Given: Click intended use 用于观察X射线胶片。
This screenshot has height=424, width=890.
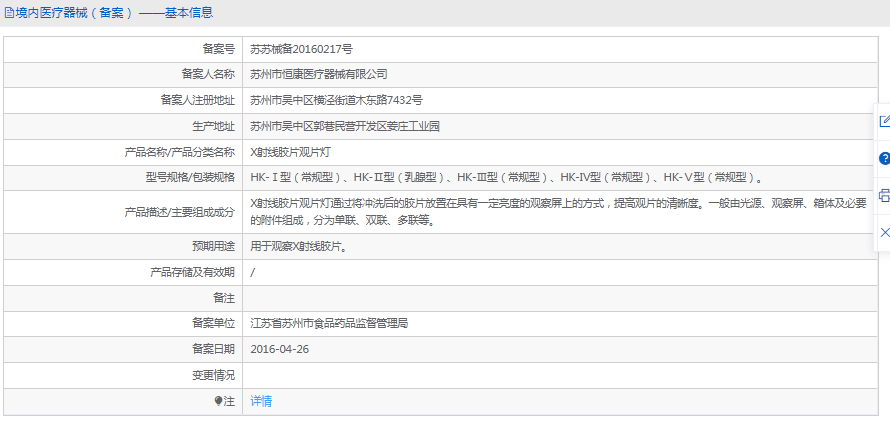Looking at the screenshot, I should pyautogui.click(x=299, y=246).
